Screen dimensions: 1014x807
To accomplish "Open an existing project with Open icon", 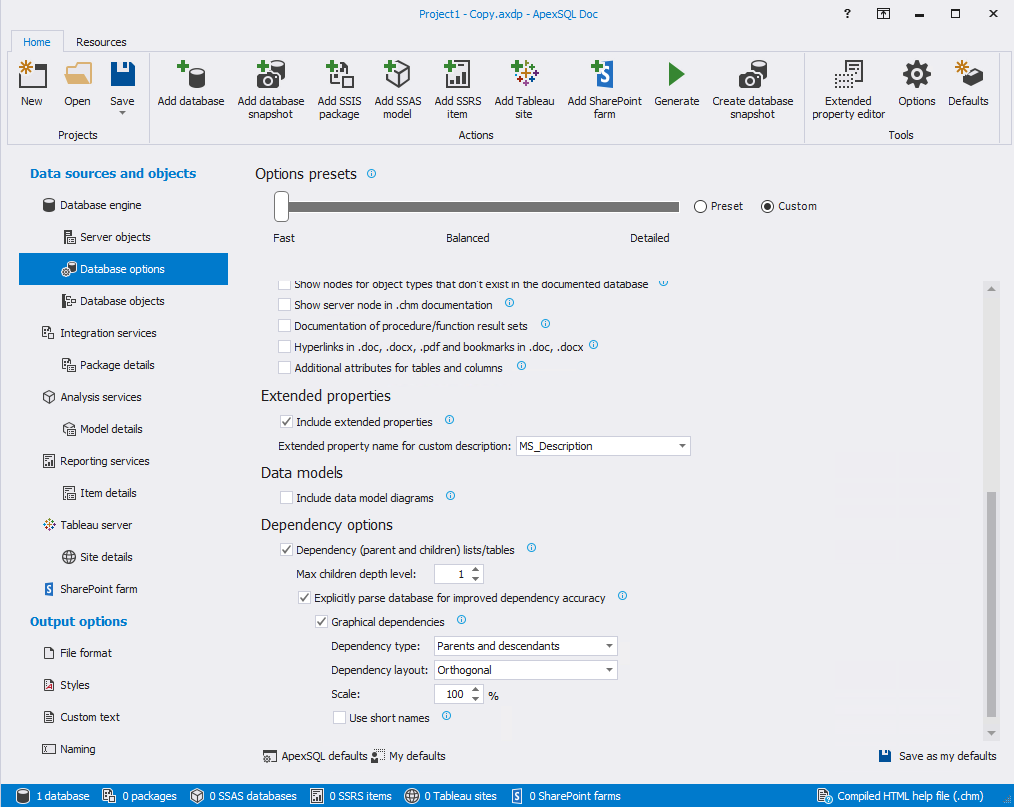I will tap(78, 74).
